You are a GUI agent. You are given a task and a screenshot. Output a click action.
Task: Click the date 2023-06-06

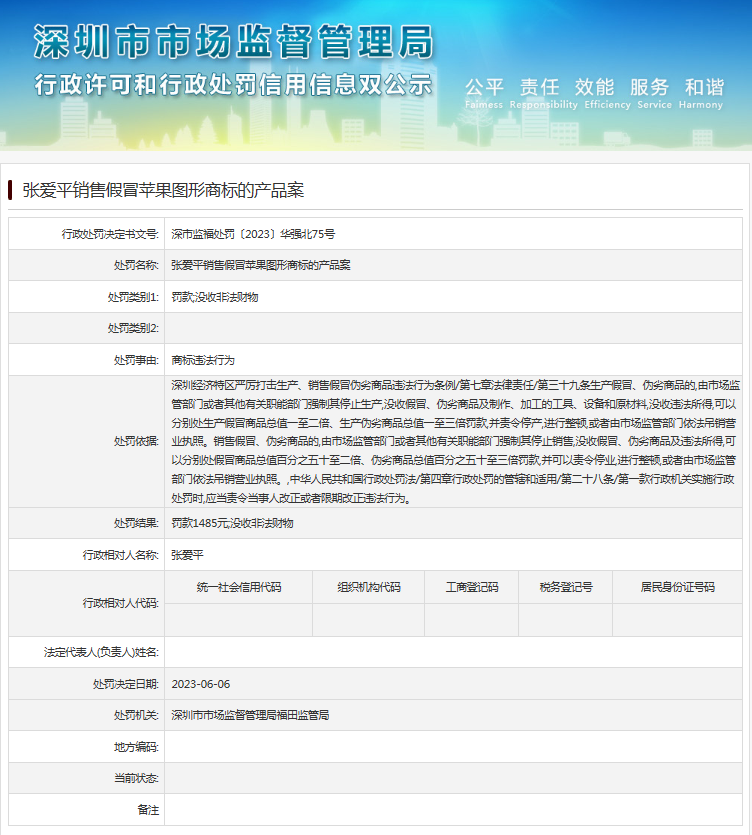click(x=201, y=684)
